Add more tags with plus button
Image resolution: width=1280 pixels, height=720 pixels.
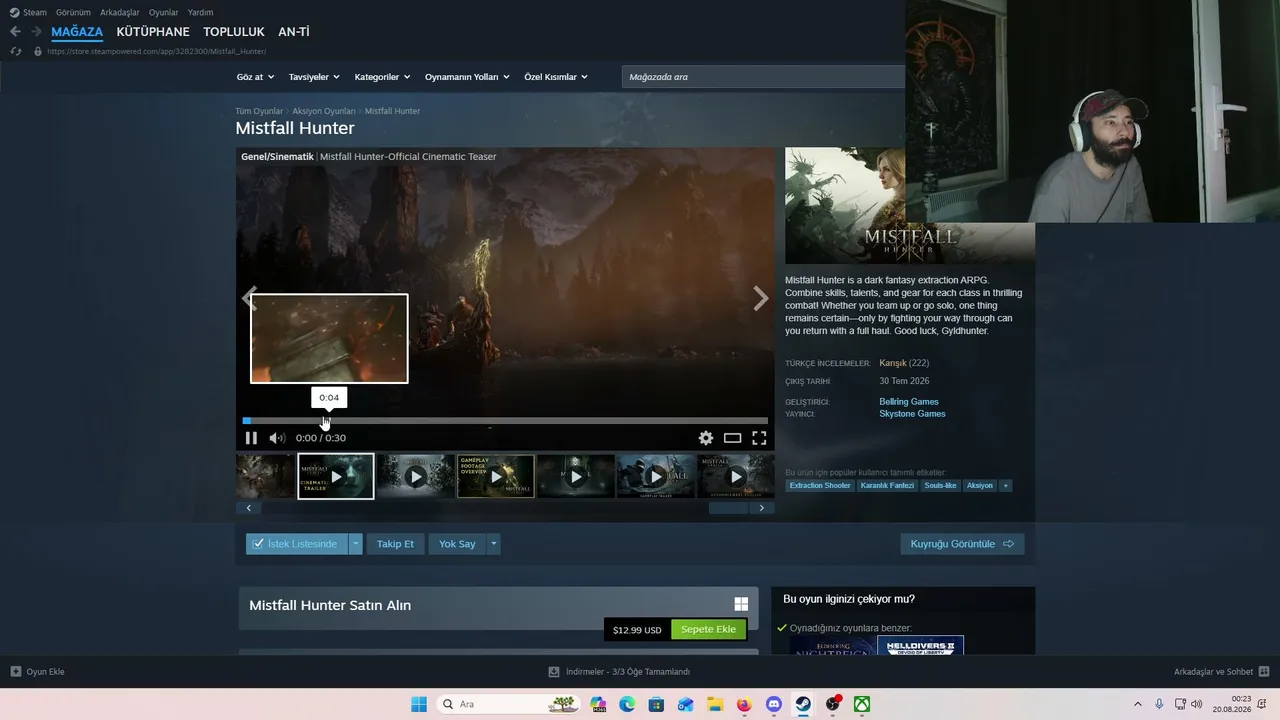(1005, 486)
